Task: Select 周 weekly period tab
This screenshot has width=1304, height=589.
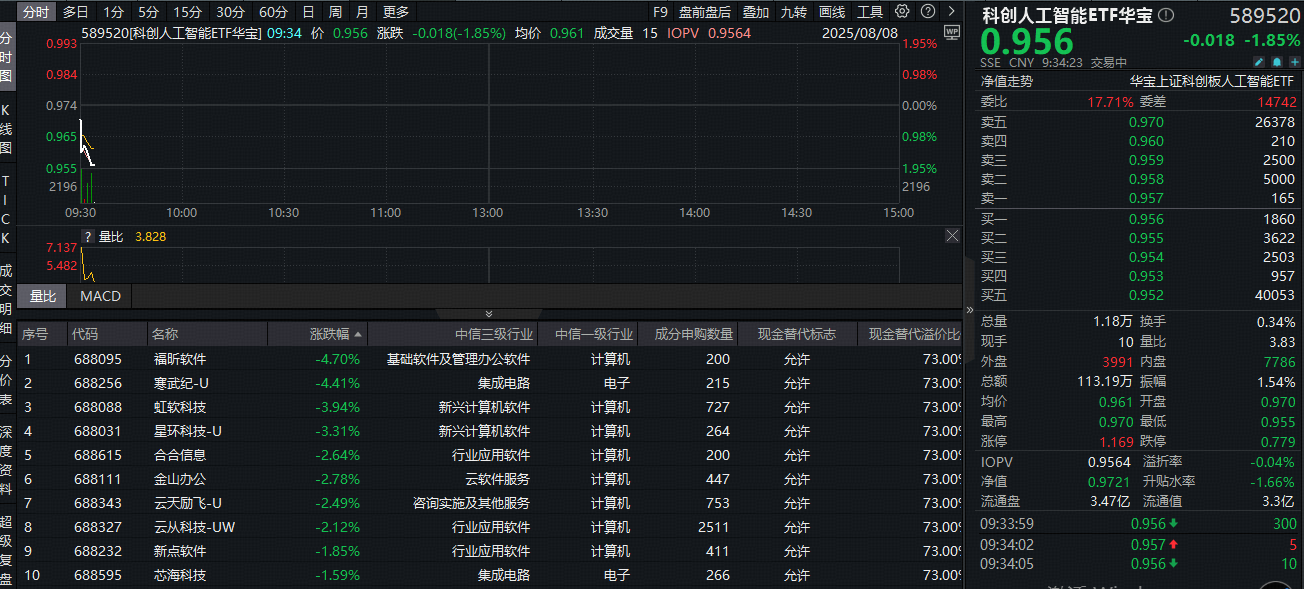Action: click(x=335, y=12)
